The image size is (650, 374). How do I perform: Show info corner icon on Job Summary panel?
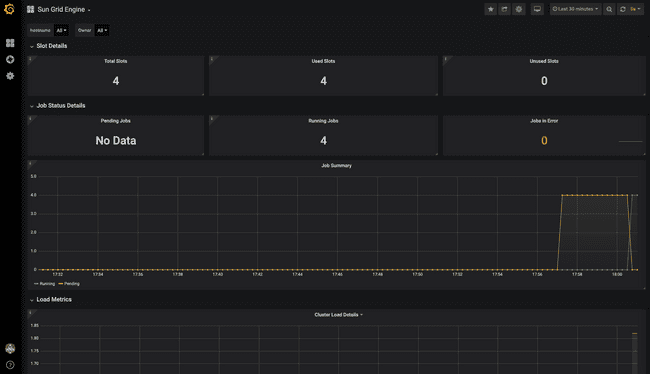(30, 164)
